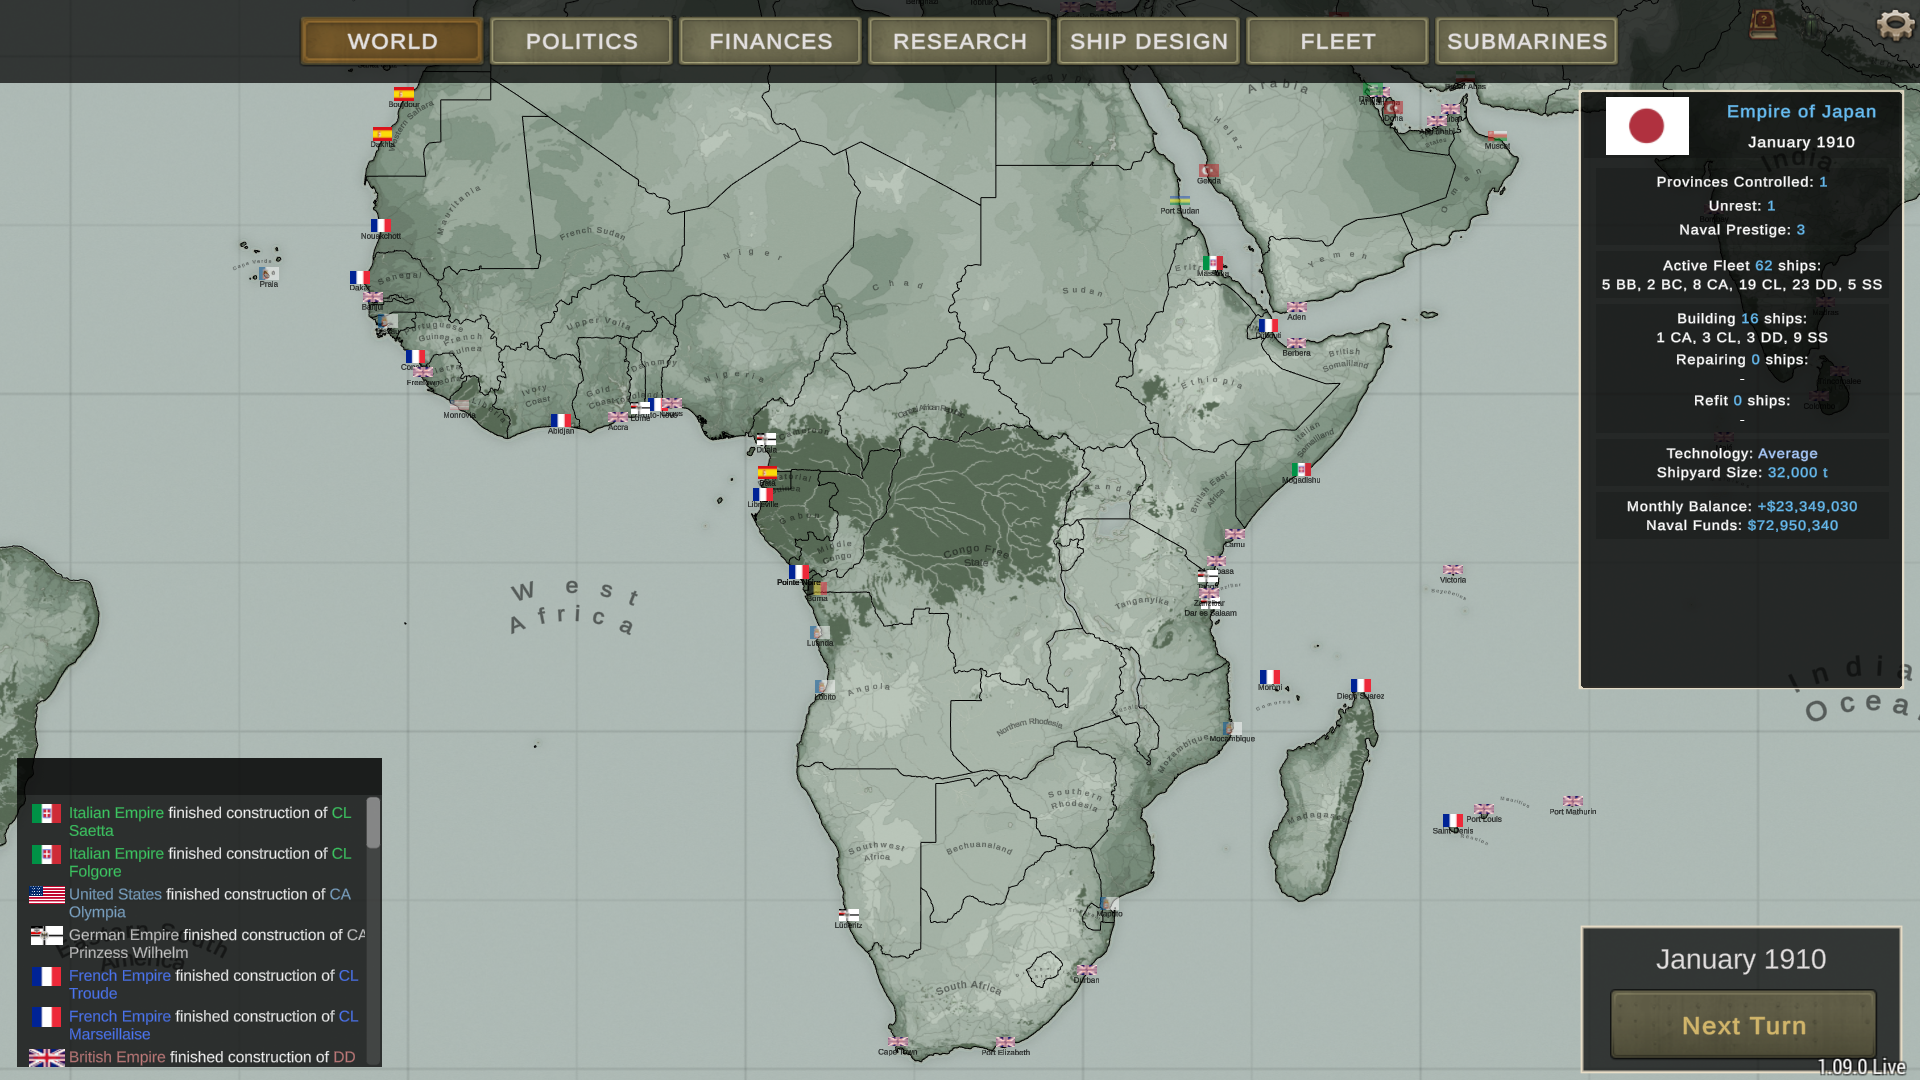Select the Moroni French port flag
The width and height of the screenshot is (1920, 1080).
(1270, 677)
